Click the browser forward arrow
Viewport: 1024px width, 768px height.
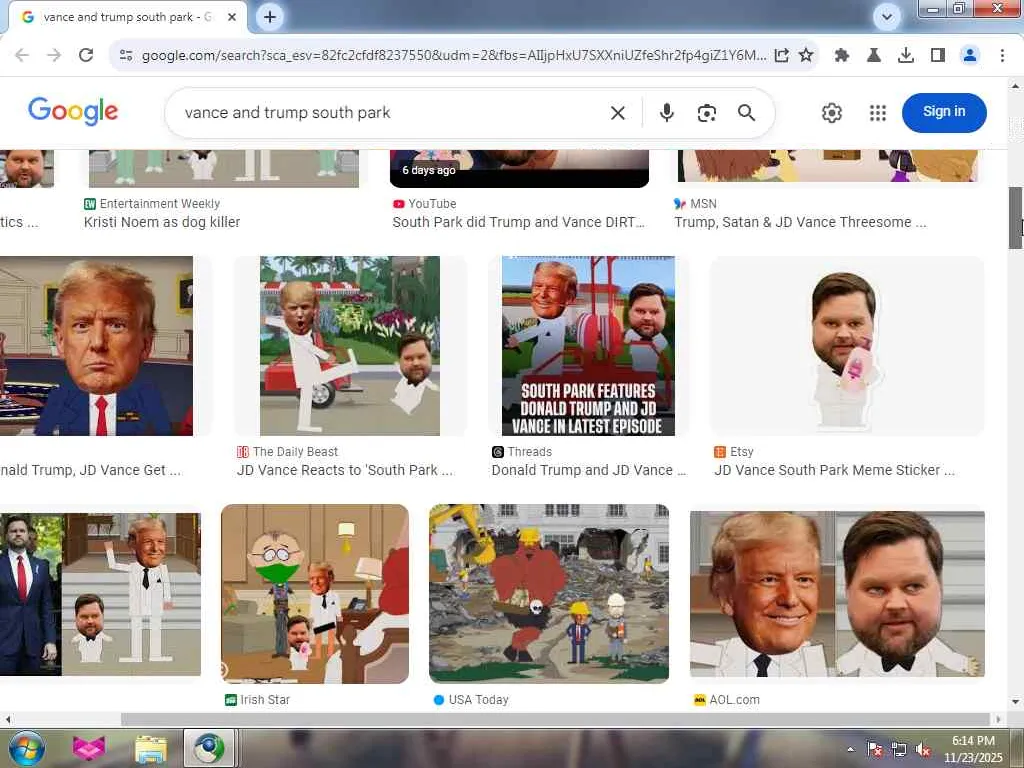pyautogui.click(x=54, y=56)
